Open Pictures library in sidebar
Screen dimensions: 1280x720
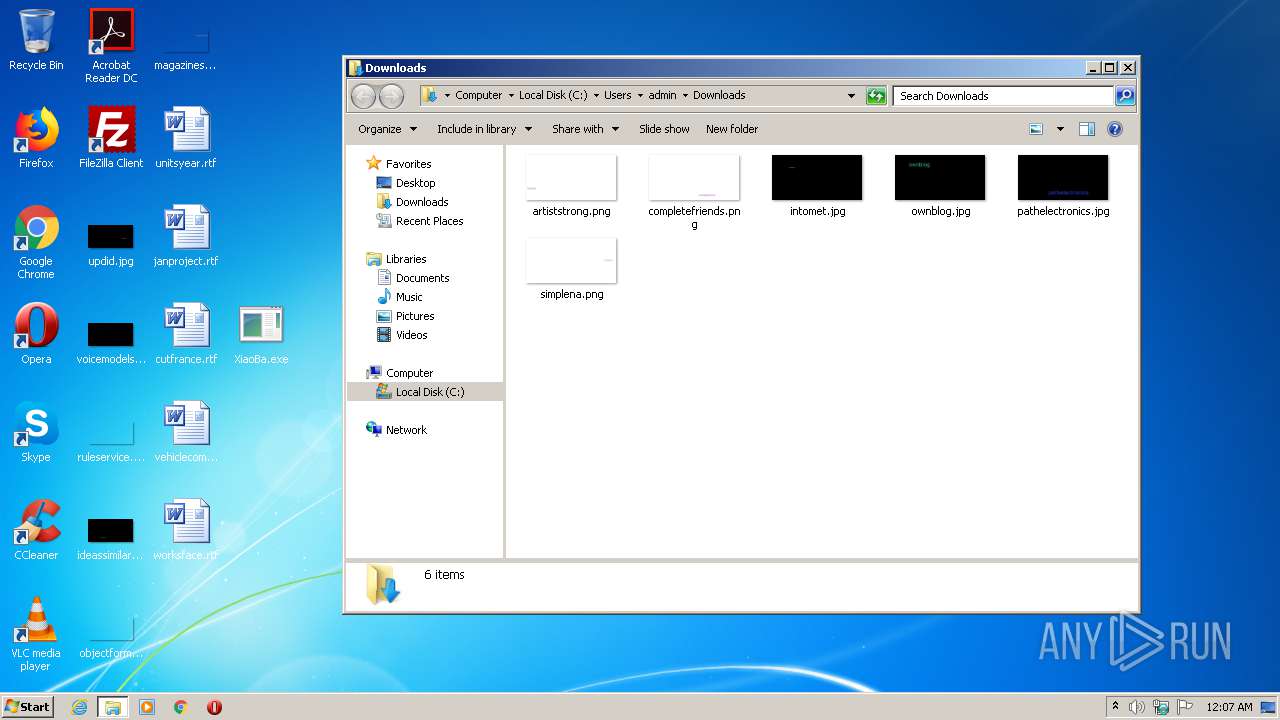point(405,316)
